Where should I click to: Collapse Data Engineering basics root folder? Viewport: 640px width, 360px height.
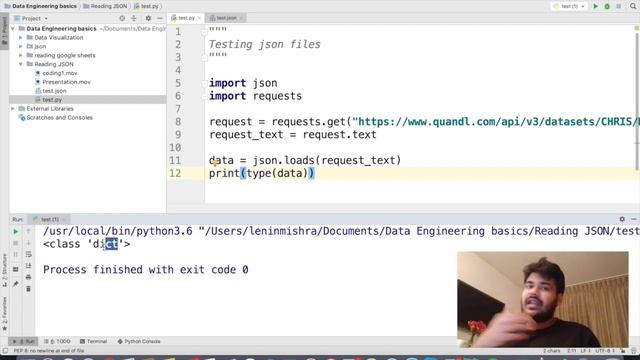[x=13, y=29]
